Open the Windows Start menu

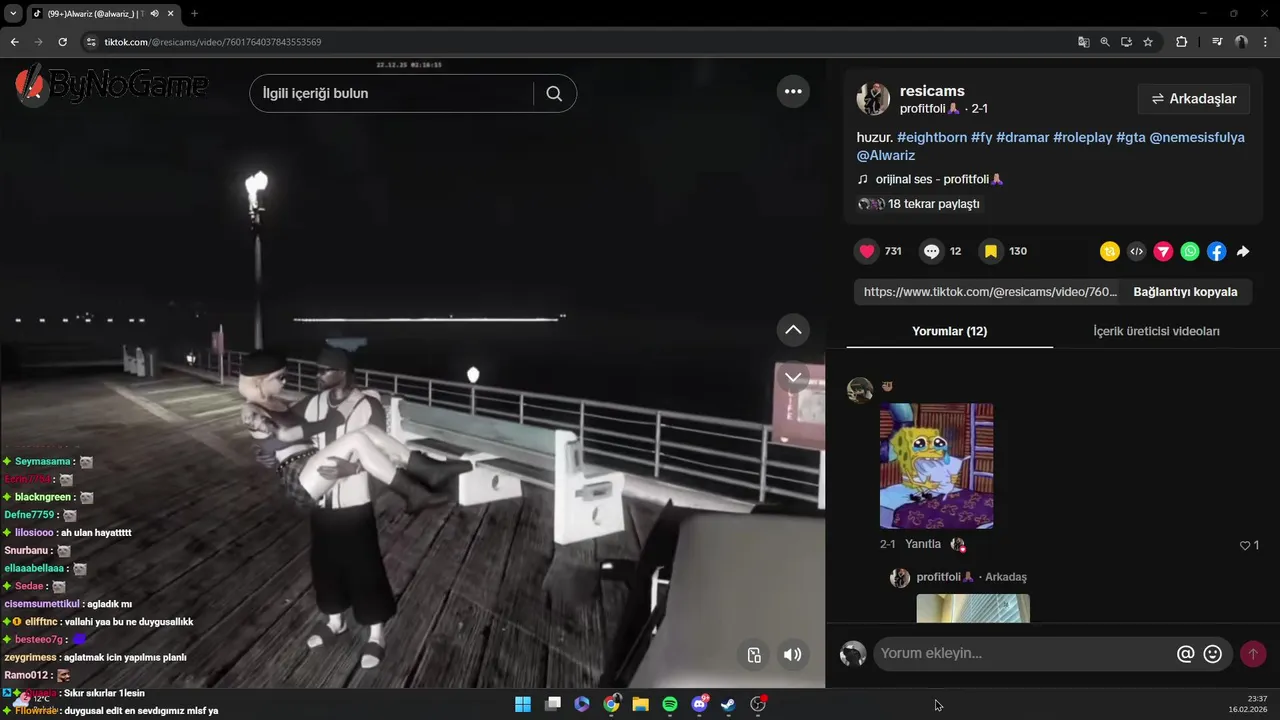[x=523, y=704]
